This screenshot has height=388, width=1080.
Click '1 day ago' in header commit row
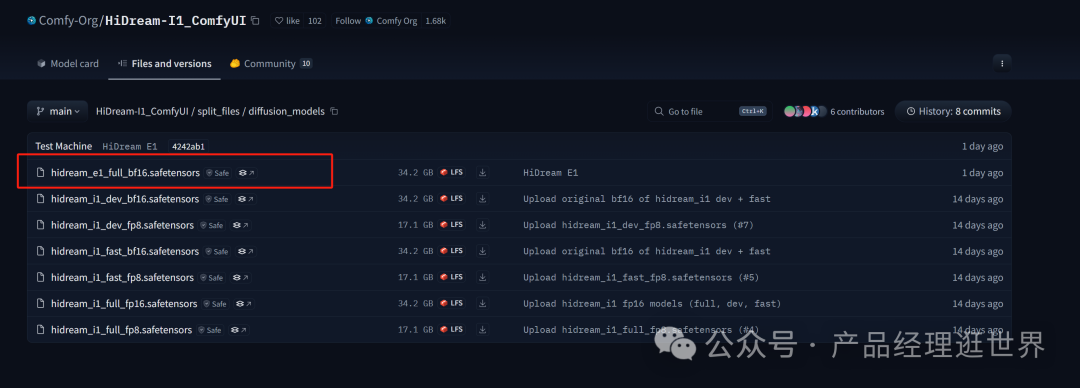click(x=982, y=147)
